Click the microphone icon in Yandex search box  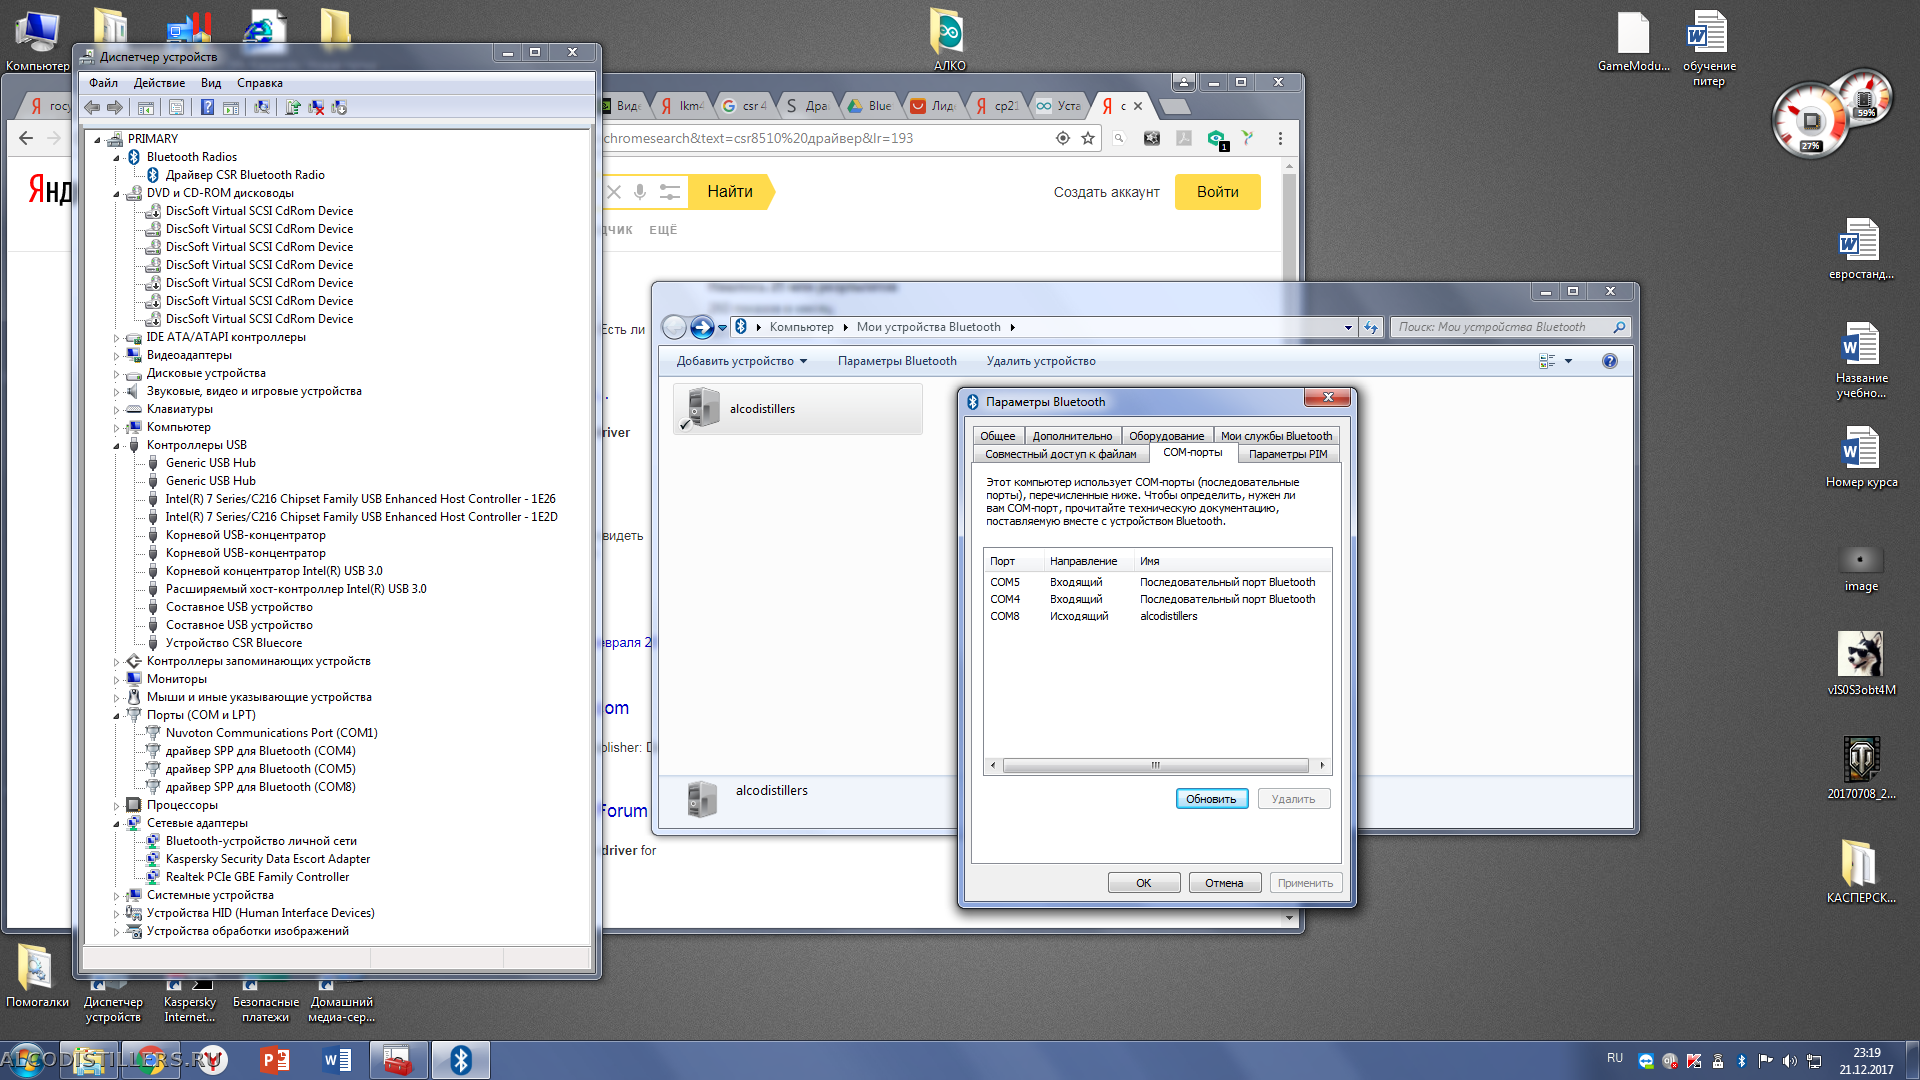[x=640, y=192]
